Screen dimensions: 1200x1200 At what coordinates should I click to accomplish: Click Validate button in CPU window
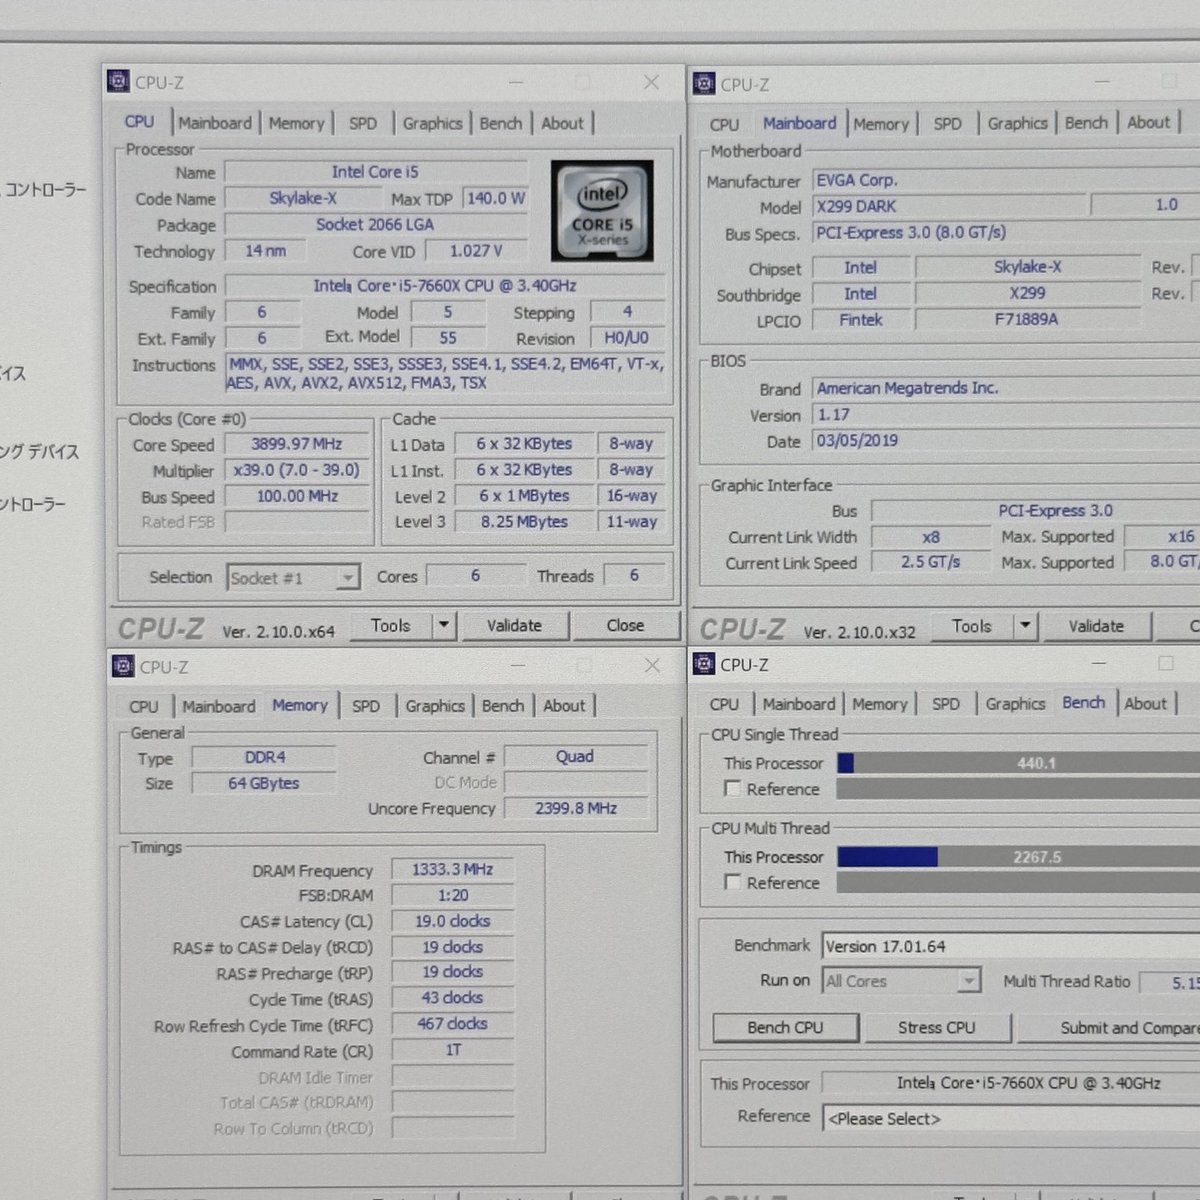(x=514, y=626)
